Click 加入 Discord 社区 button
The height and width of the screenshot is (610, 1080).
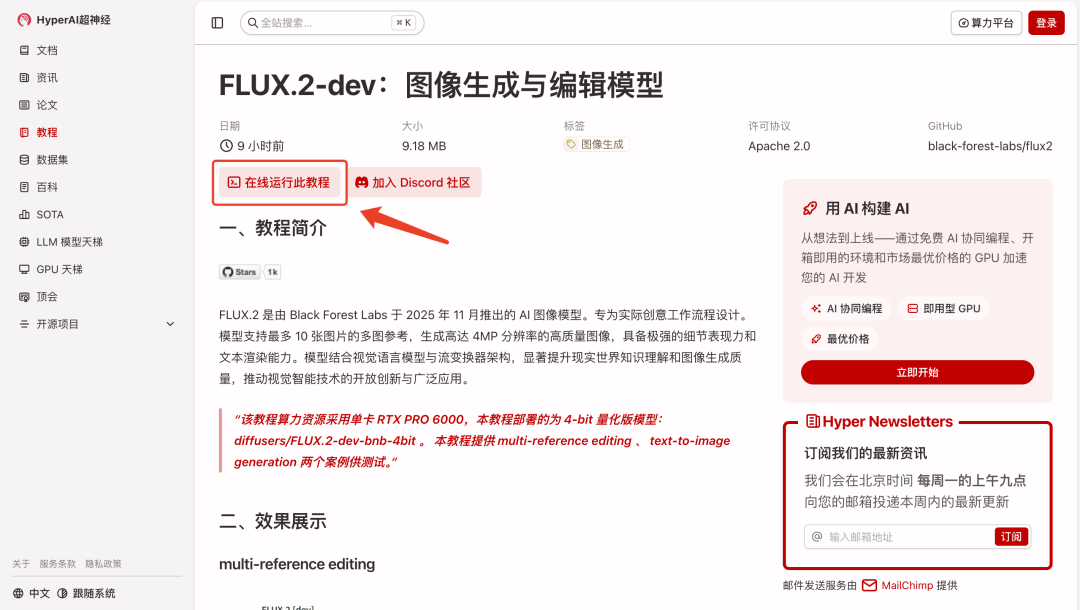413,183
